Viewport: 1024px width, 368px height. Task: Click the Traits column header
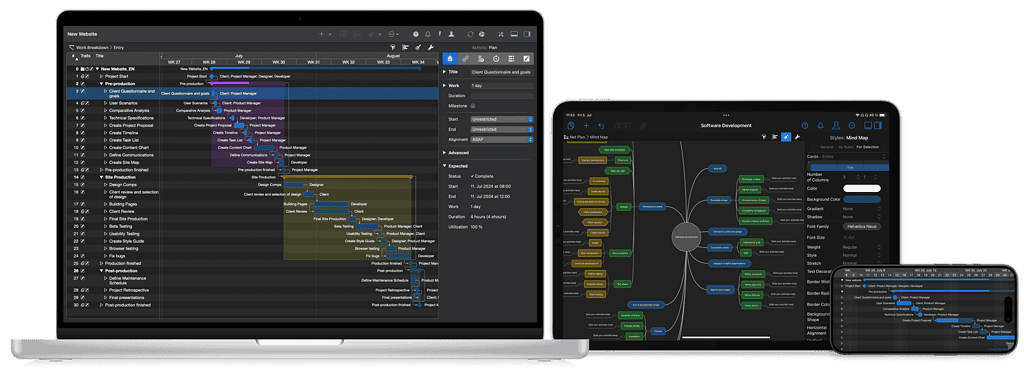point(86,56)
